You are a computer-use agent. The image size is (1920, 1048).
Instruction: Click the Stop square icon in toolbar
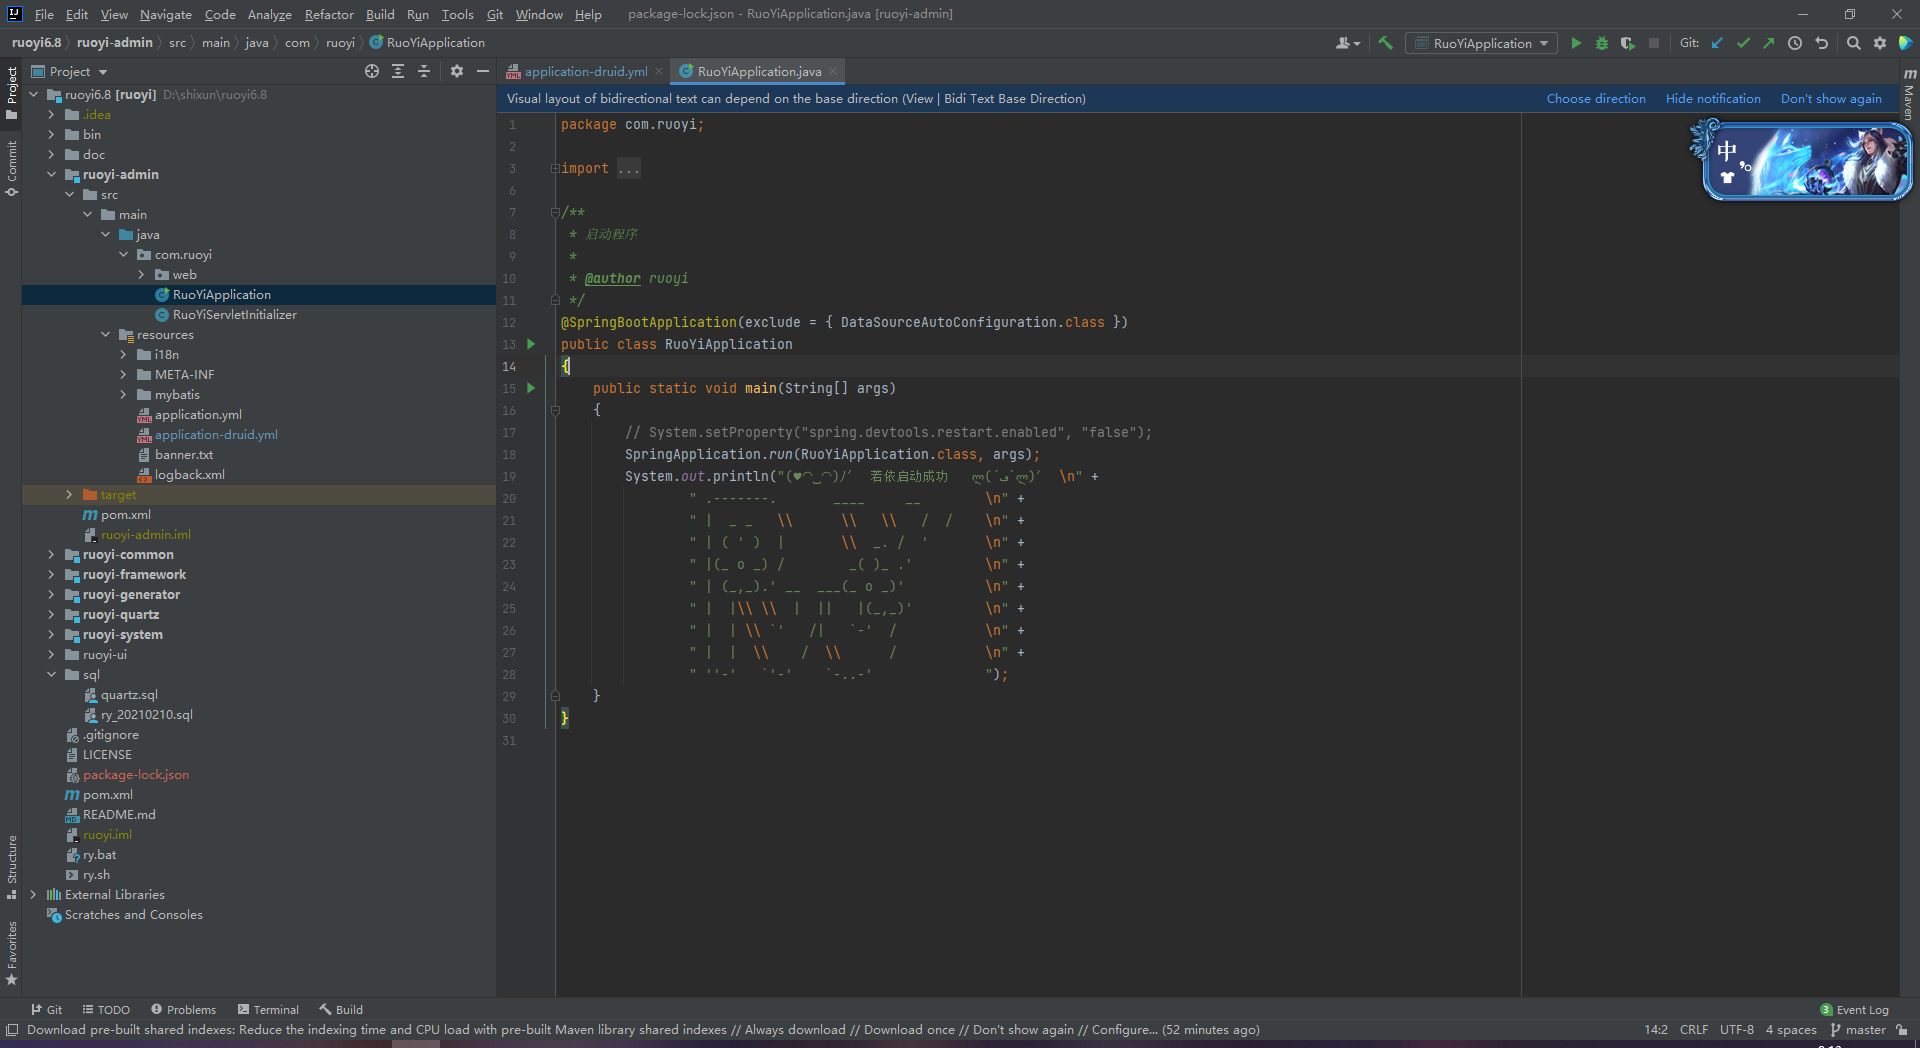[1654, 43]
